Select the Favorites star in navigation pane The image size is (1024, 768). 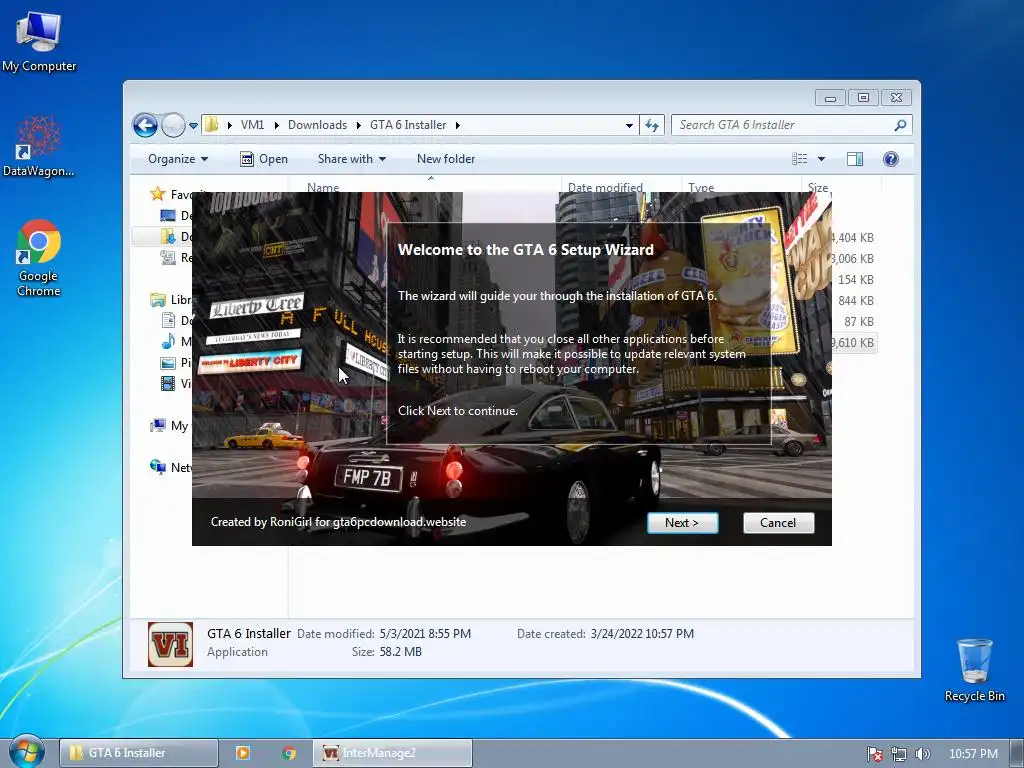(x=157, y=194)
